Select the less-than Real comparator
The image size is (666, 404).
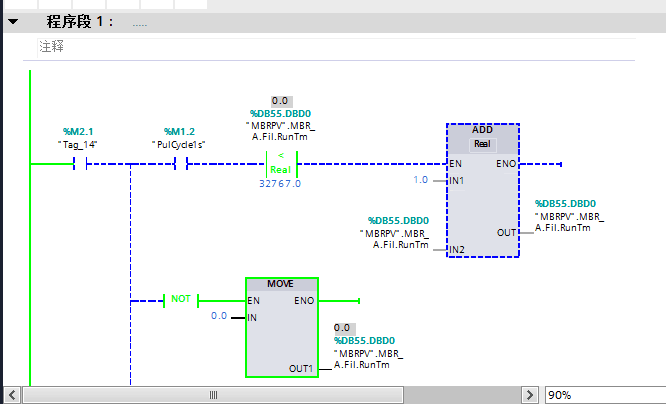[x=281, y=164]
